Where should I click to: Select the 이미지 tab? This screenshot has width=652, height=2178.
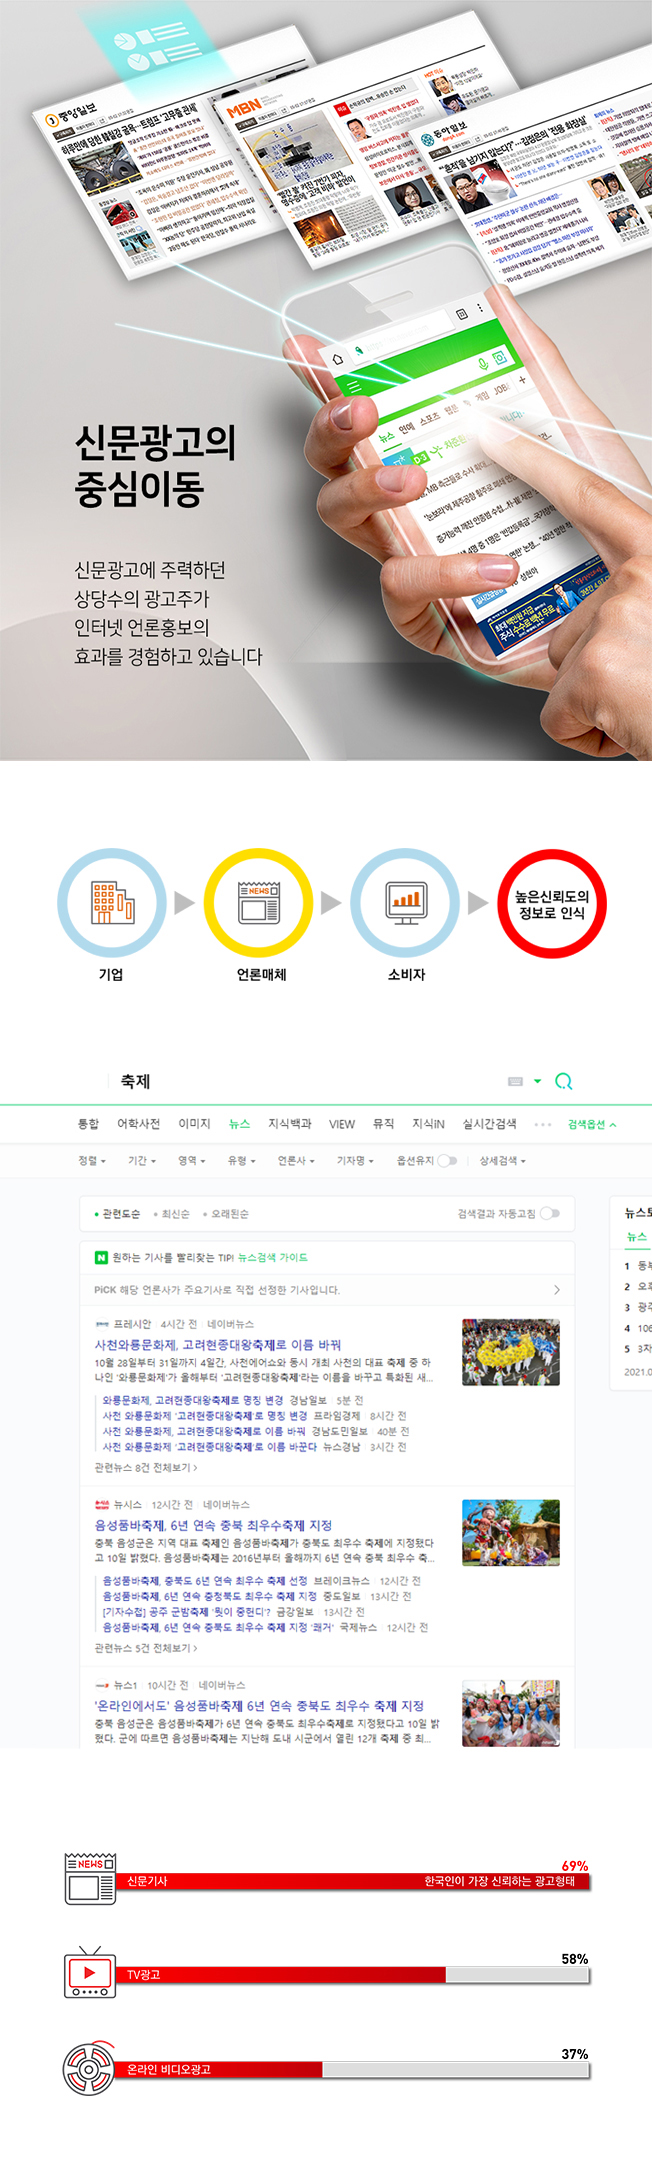click(x=194, y=1124)
